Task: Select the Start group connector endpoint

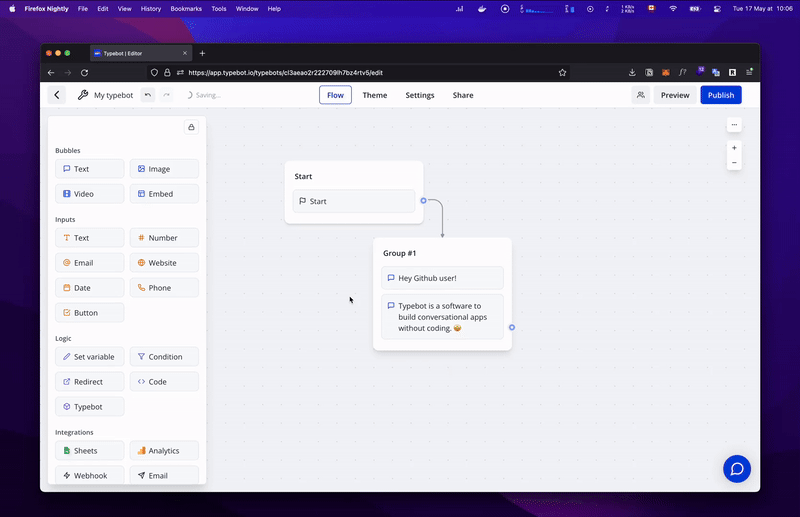Action: (423, 201)
